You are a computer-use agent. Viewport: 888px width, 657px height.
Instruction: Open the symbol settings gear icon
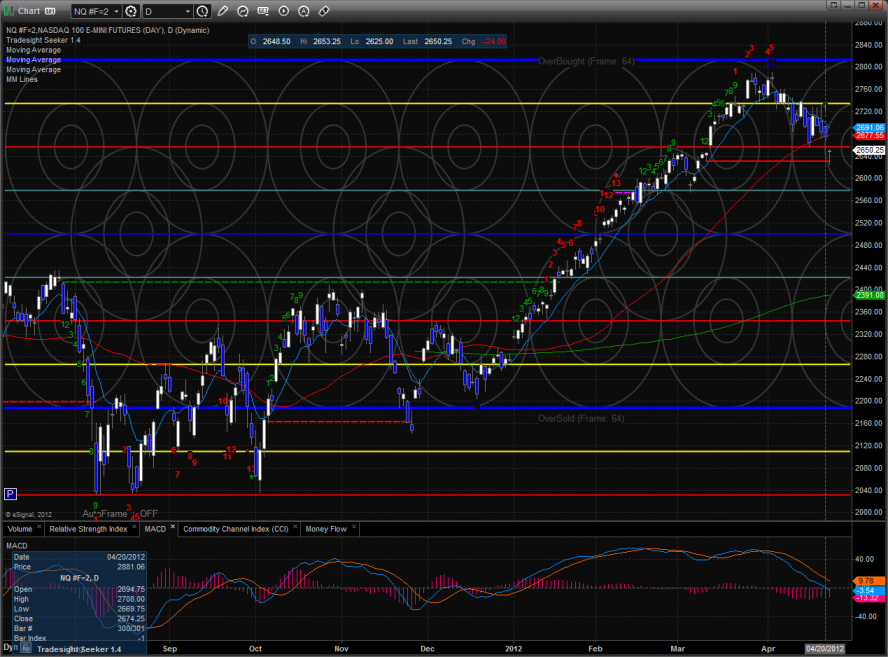(131, 11)
